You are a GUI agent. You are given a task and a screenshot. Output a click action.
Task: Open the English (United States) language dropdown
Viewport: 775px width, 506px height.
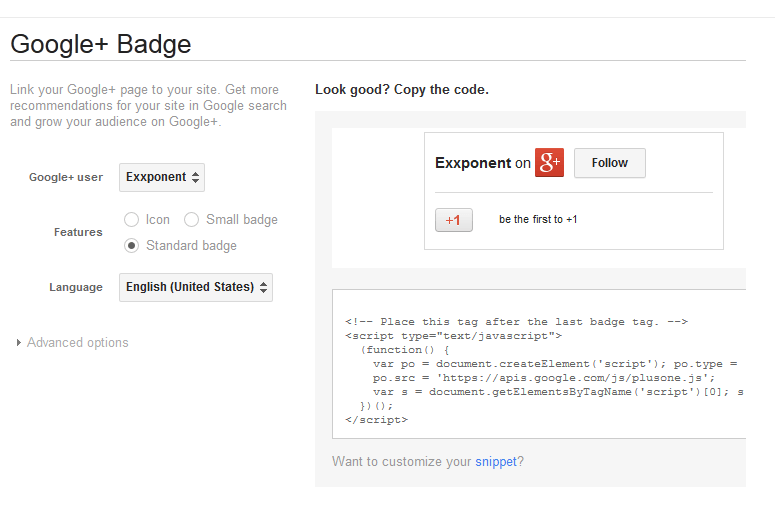coord(196,287)
